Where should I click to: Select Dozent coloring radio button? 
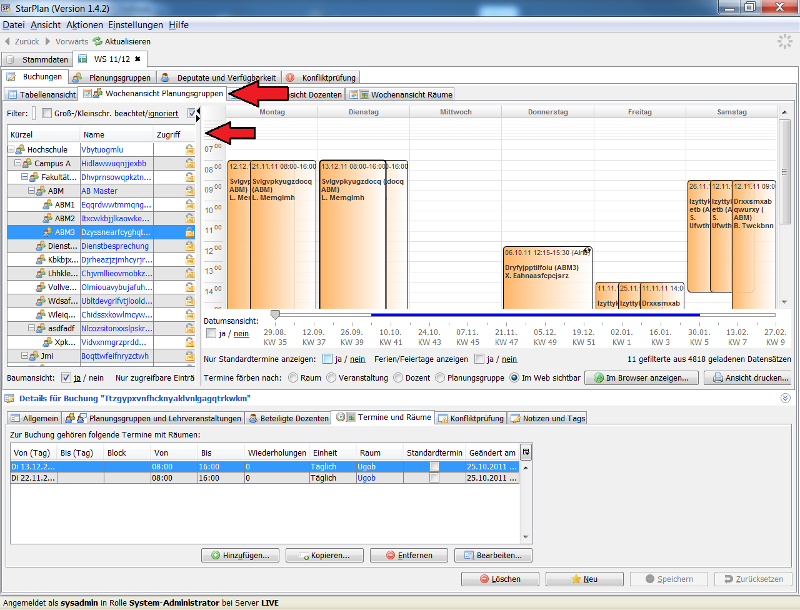[398, 378]
